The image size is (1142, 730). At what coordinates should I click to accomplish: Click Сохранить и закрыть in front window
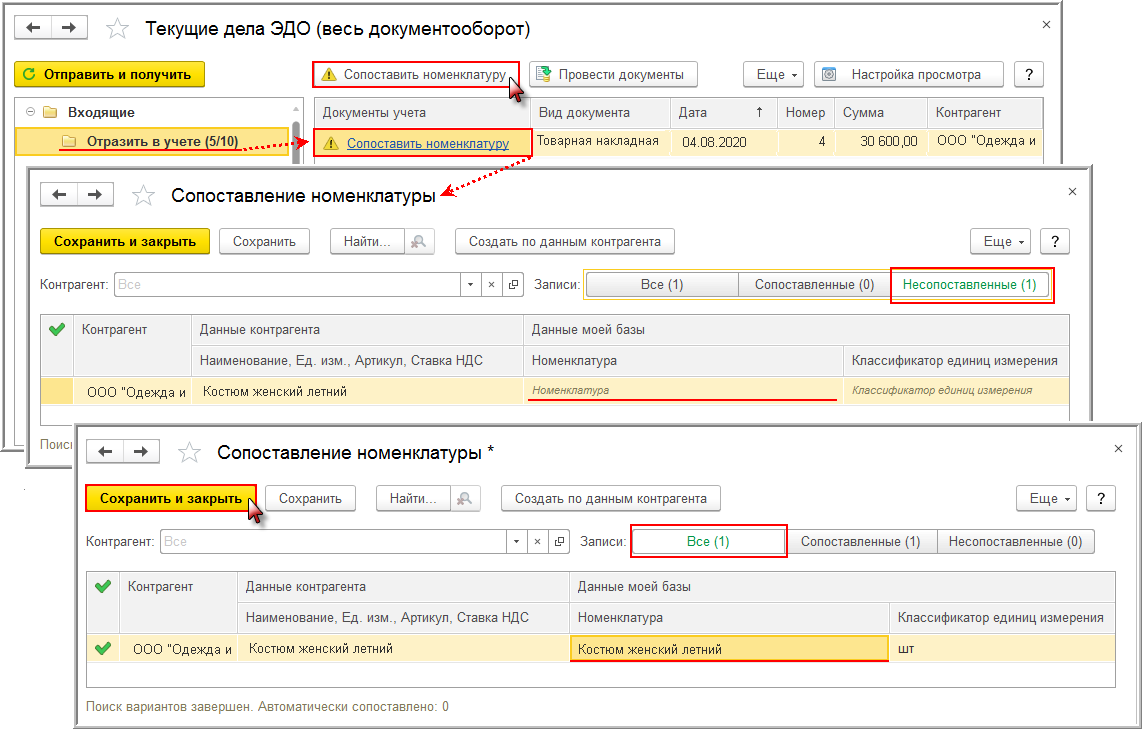point(170,498)
